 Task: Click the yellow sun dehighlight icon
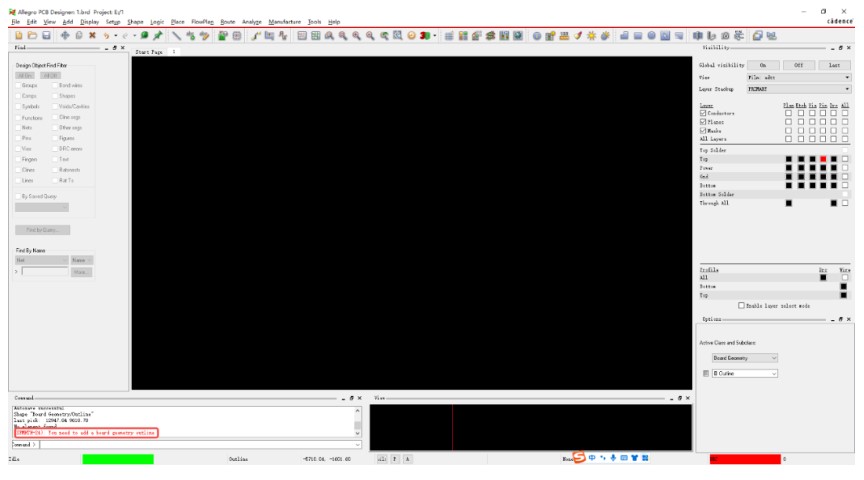(x=591, y=36)
